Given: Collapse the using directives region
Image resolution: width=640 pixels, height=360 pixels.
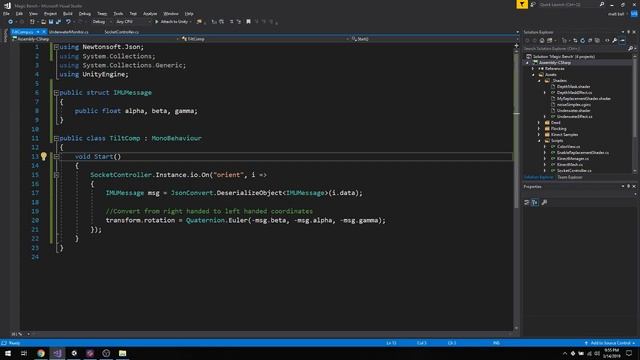Looking at the screenshot, I should tap(56, 47).
